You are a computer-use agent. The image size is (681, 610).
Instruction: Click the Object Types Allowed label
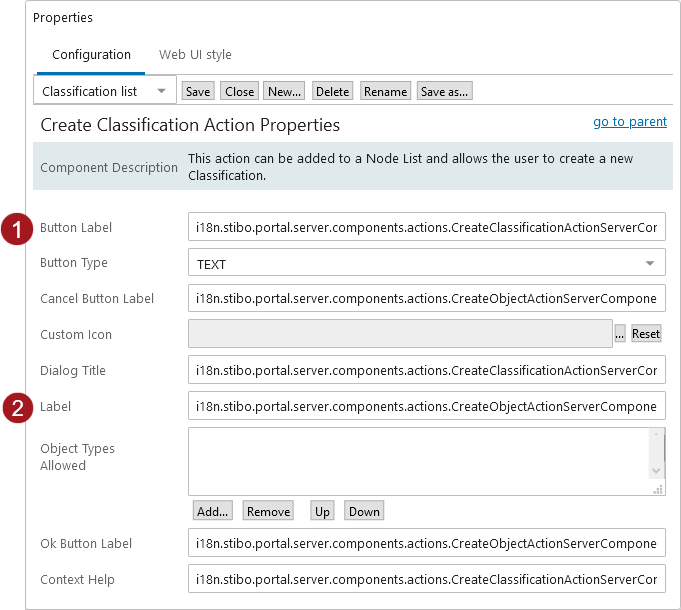coord(77,457)
